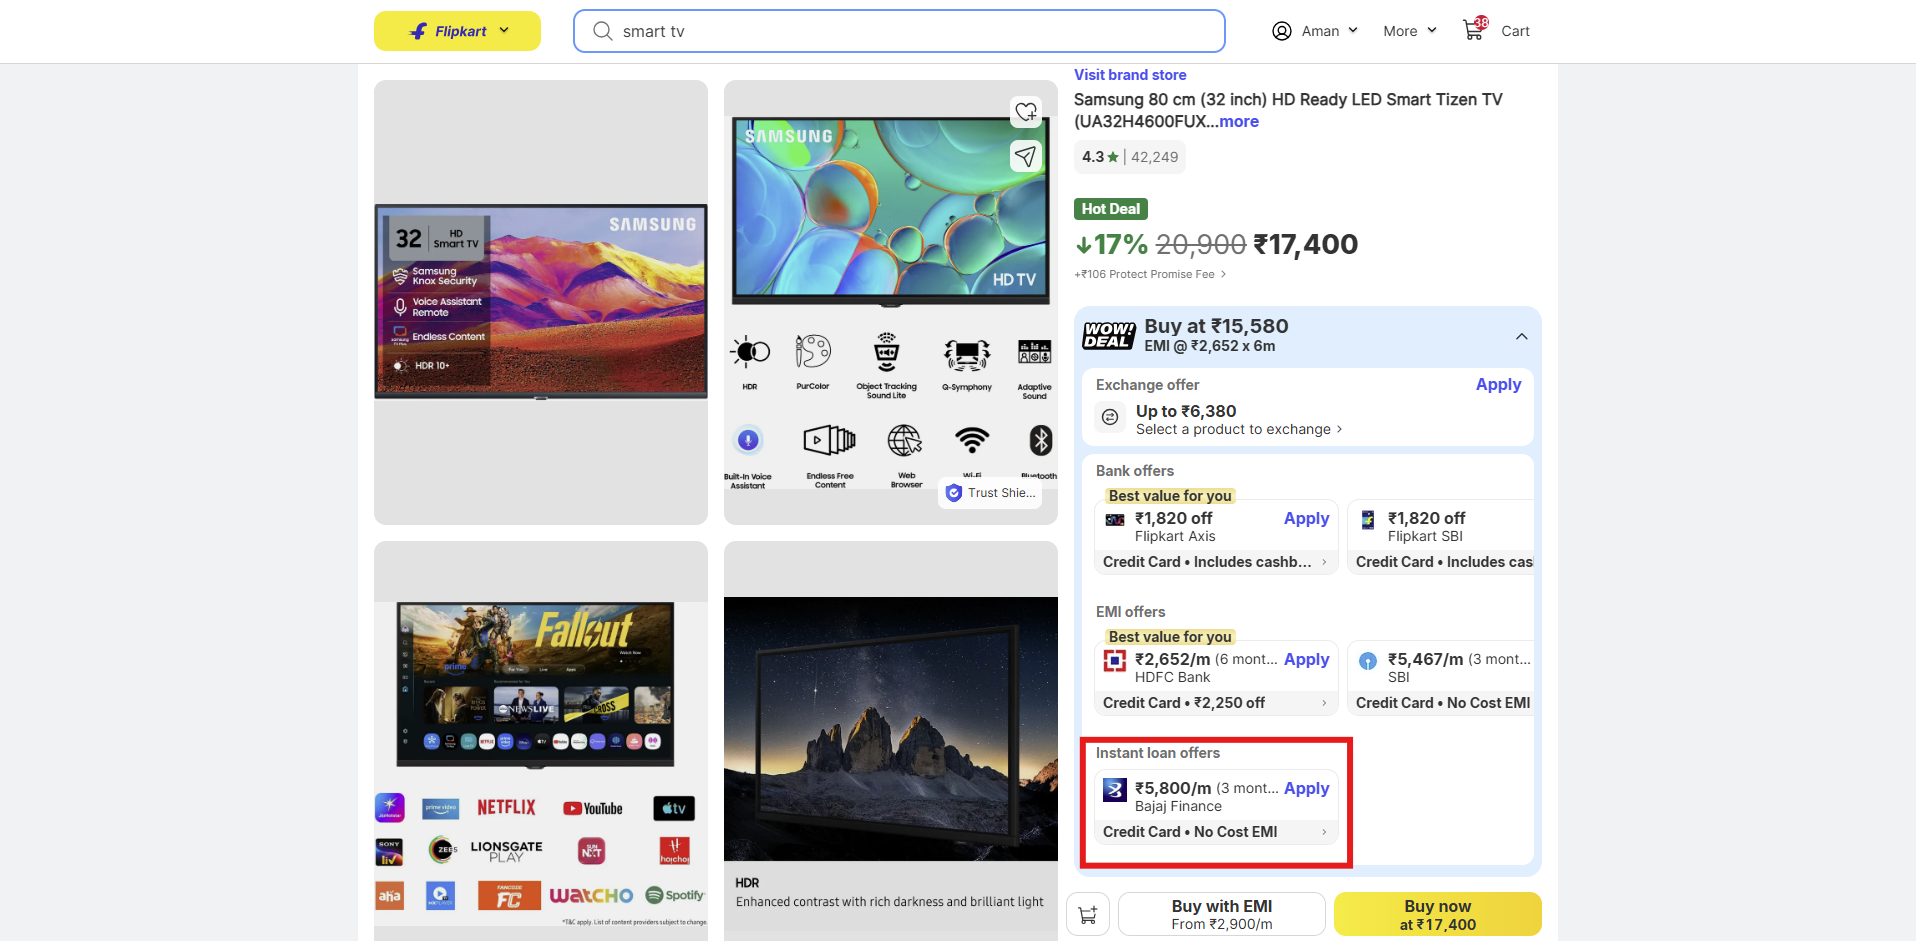Click the HDFC Bank logo icon
This screenshot has width=1916, height=941.
pos(1114,661)
